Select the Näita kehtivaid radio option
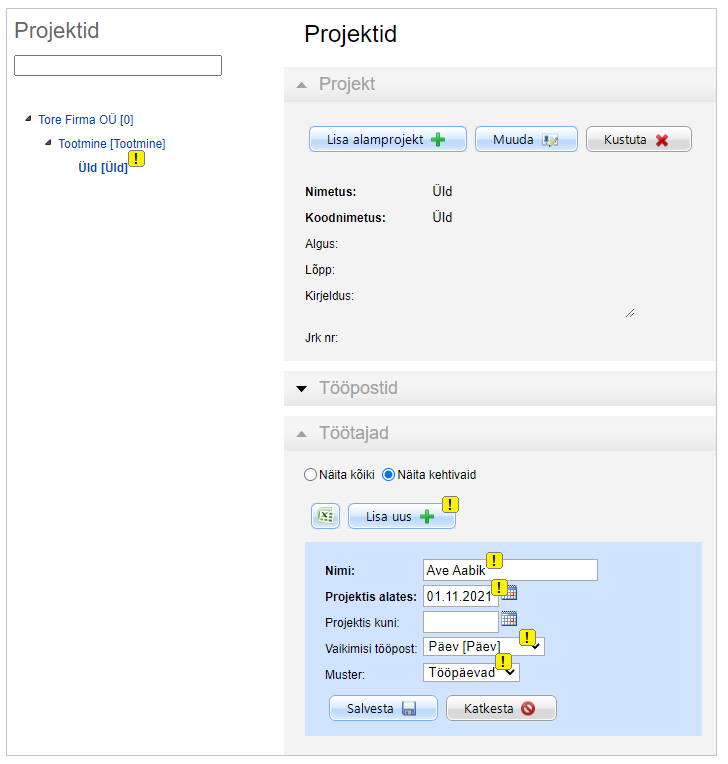 [x=389, y=474]
